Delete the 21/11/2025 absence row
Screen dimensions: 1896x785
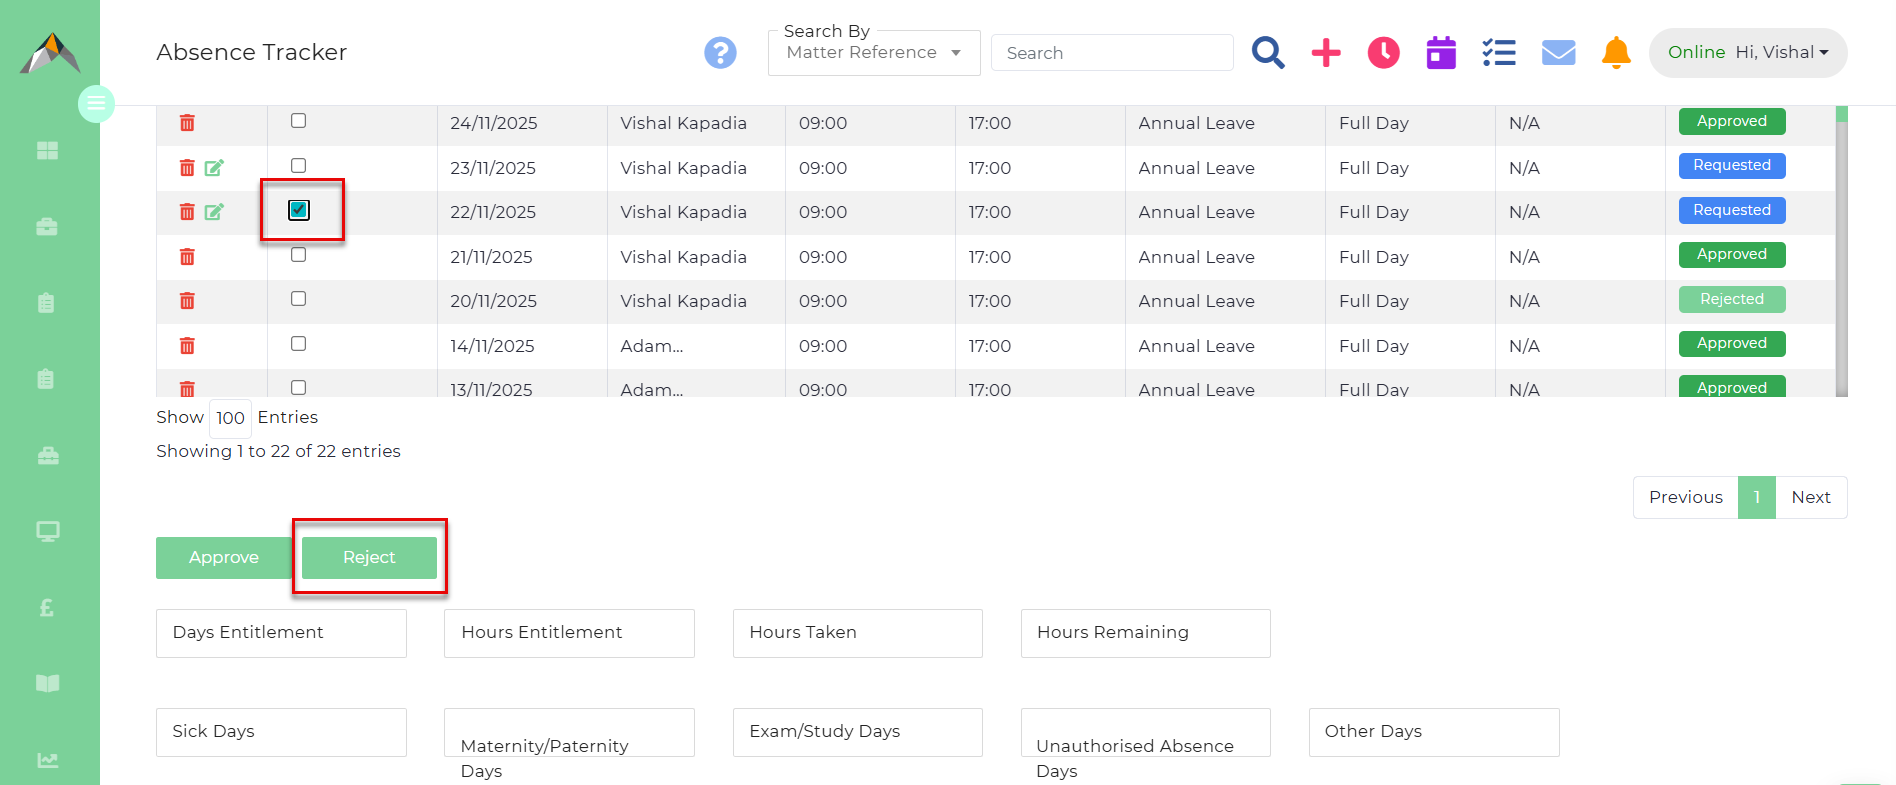pyautogui.click(x=187, y=257)
